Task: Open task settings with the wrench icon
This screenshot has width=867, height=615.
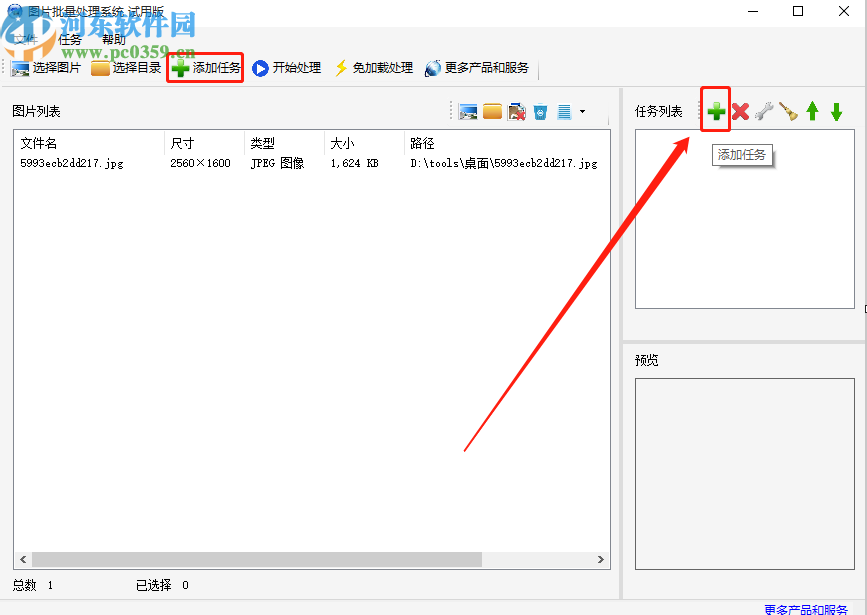Action: click(x=764, y=112)
